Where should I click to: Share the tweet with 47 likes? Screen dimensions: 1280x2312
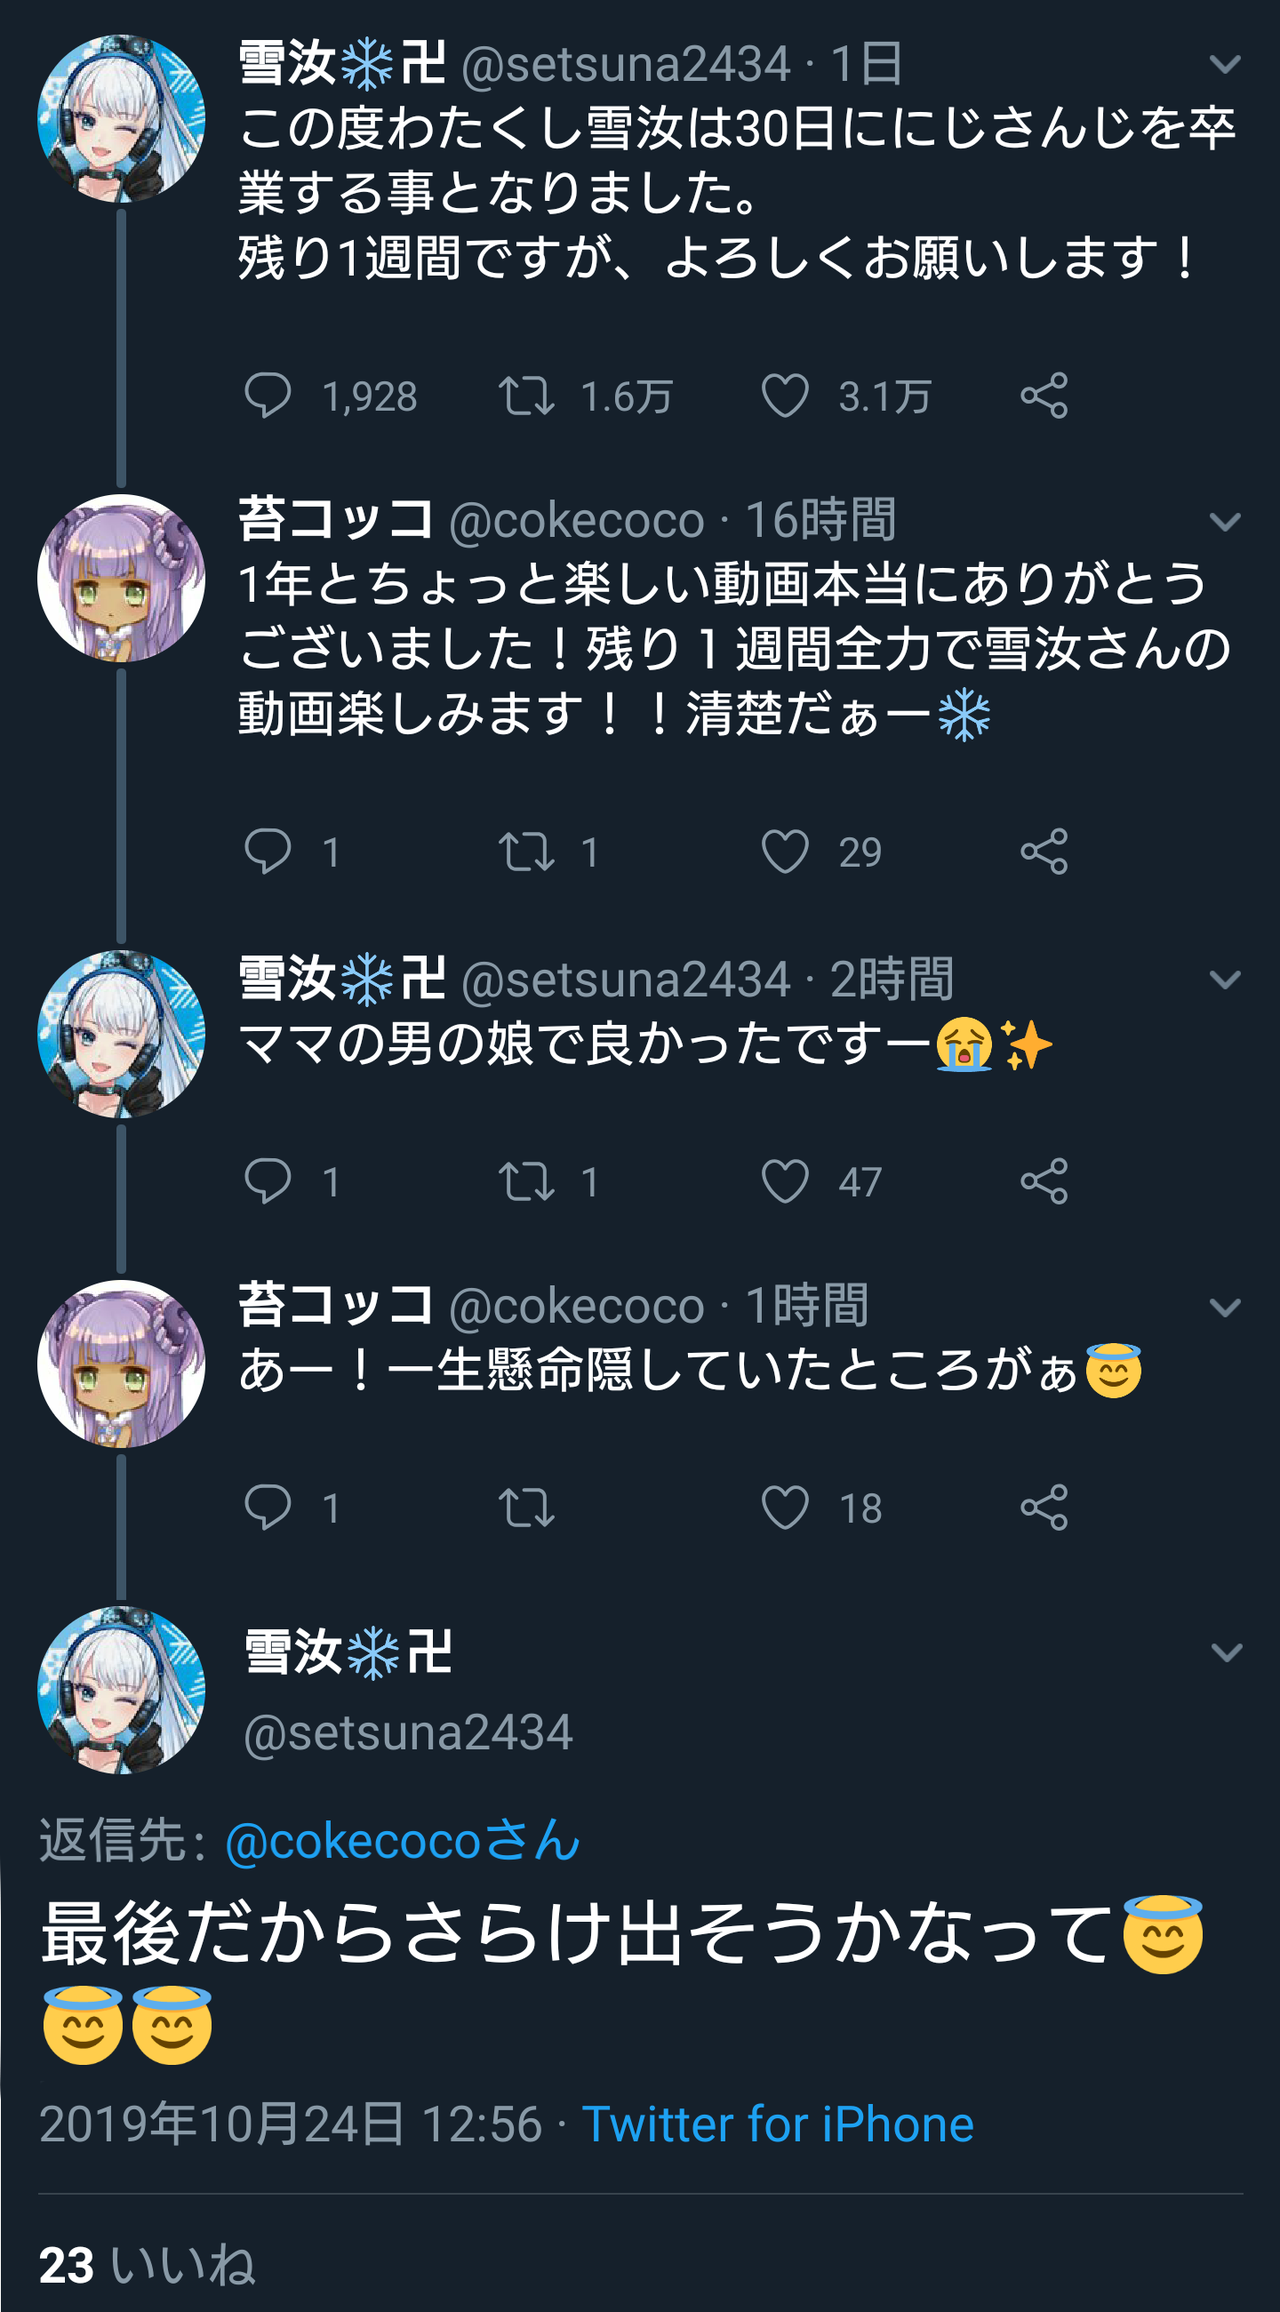[x=1044, y=1182]
